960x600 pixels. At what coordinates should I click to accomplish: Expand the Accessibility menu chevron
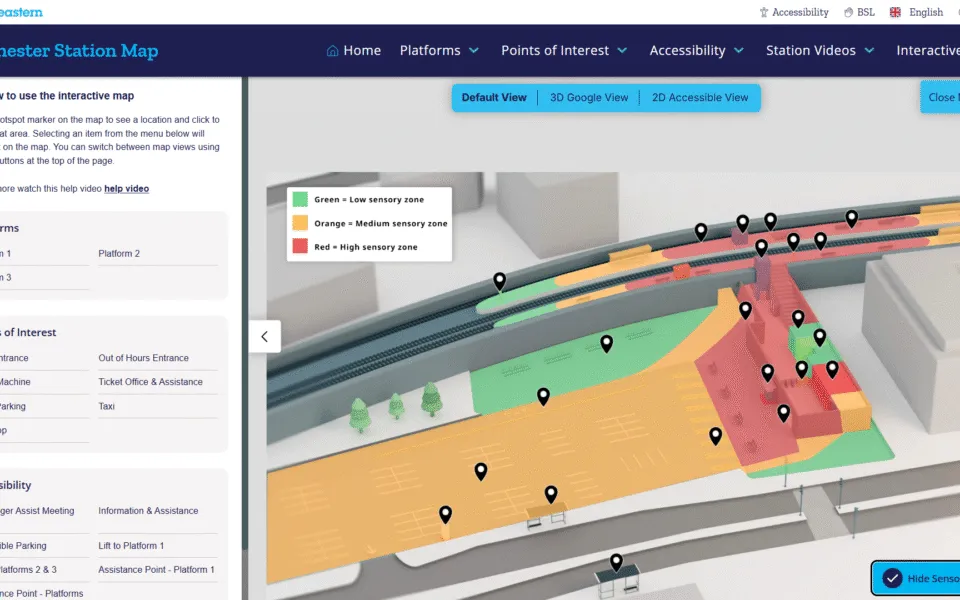[x=739, y=51]
